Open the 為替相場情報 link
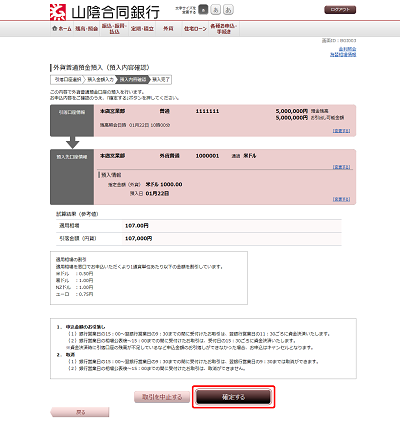 click(x=343, y=54)
